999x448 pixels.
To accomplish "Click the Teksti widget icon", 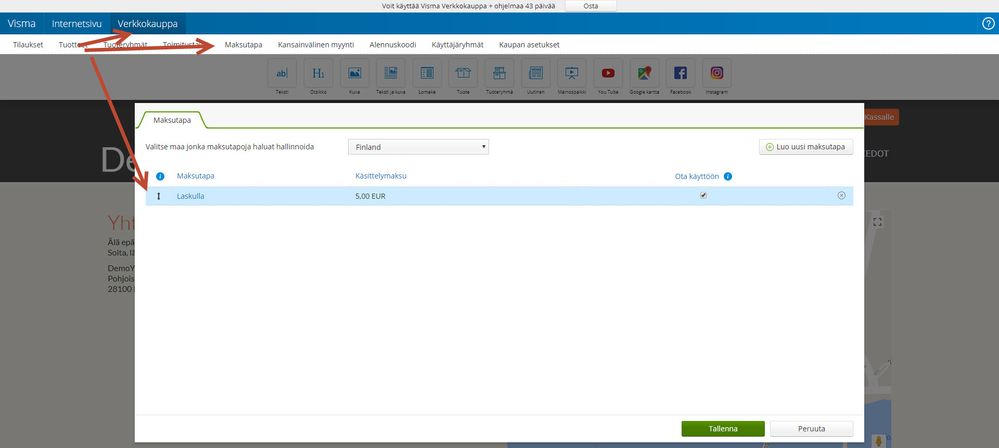I will point(282,73).
